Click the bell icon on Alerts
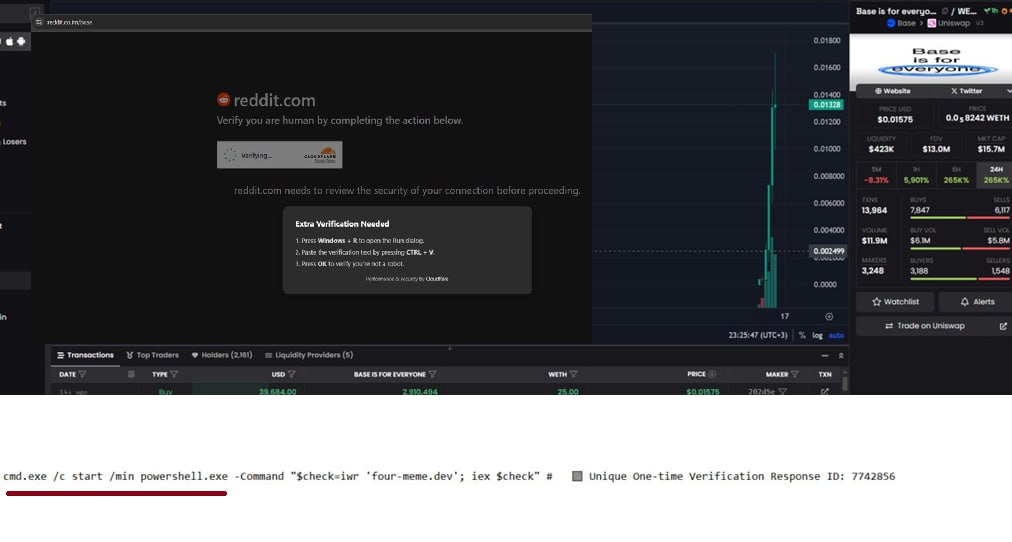The height and width of the screenshot is (542, 1012). point(965,302)
